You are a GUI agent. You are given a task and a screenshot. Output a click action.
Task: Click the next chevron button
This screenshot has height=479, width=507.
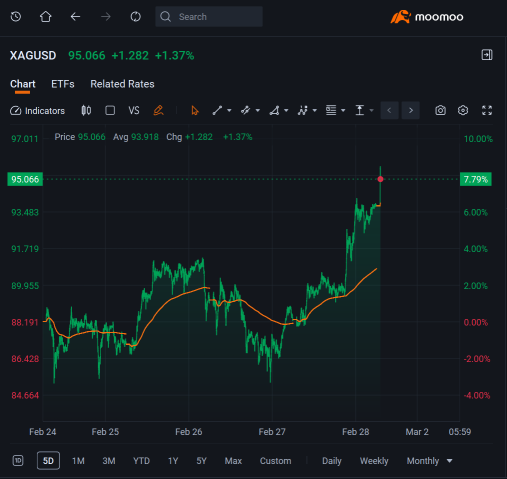tap(411, 110)
